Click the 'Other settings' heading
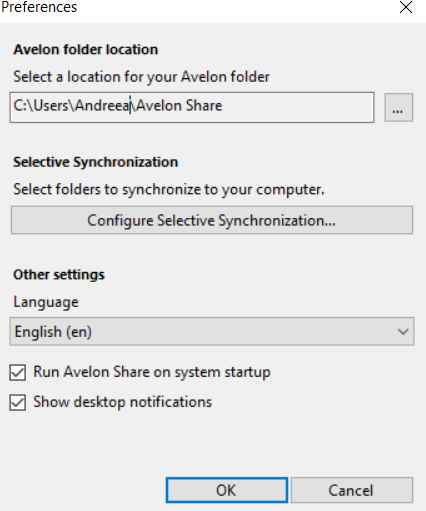The height and width of the screenshot is (511, 426). 59,275
